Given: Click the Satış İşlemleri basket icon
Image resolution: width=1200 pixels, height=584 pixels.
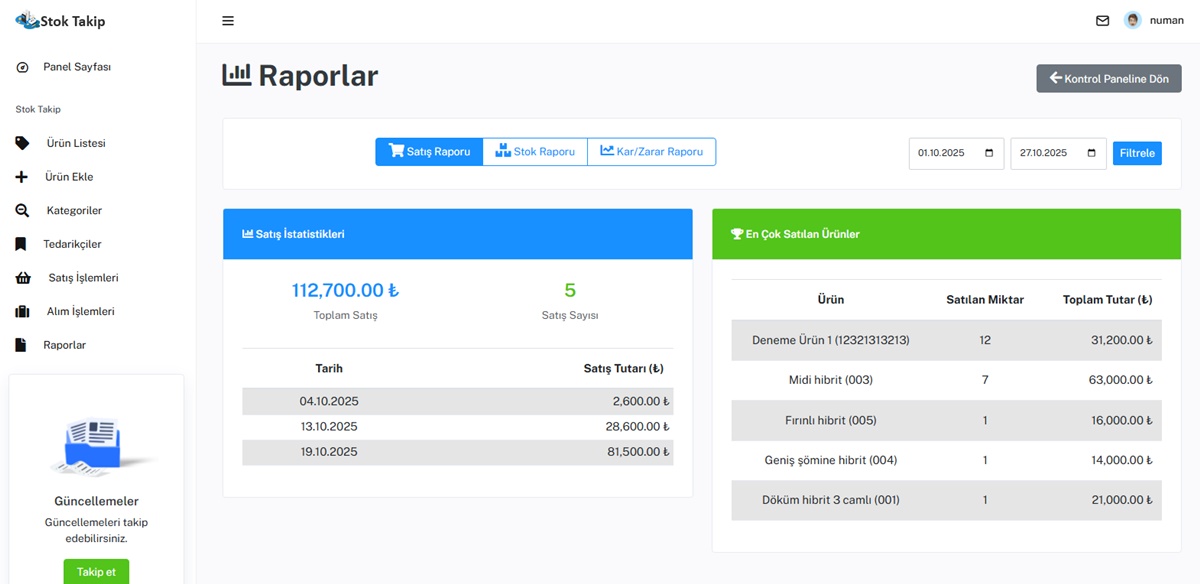Looking at the screenshot, I should [x=23, y=278].
